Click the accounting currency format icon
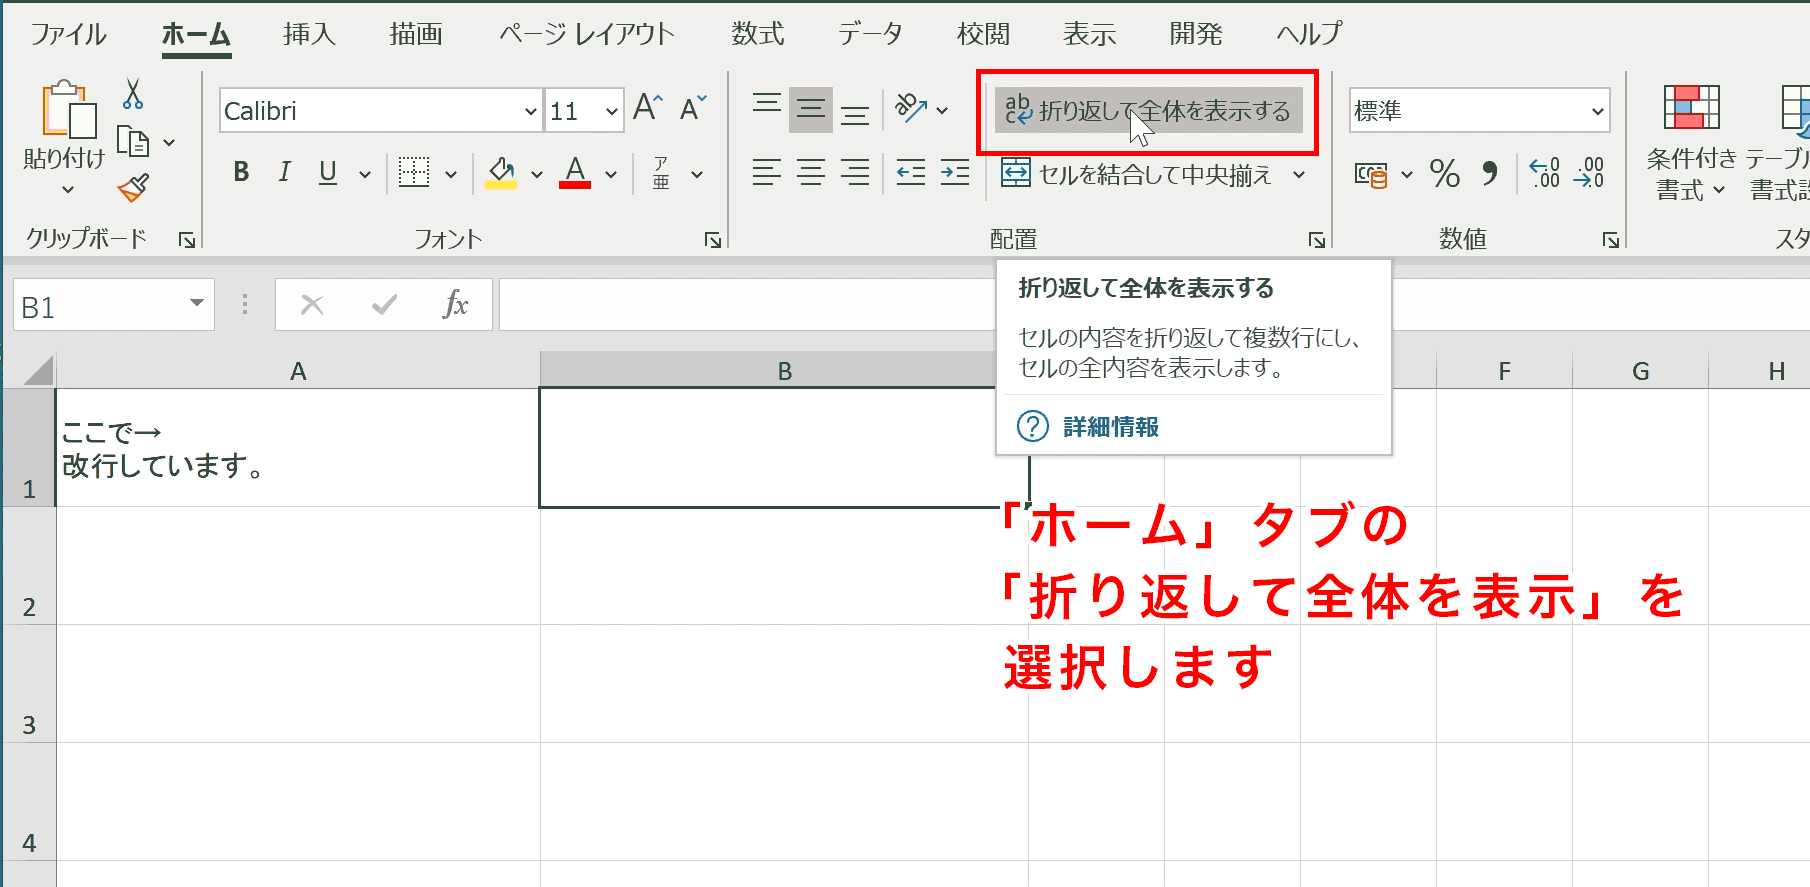 (x=1371, y=175)
